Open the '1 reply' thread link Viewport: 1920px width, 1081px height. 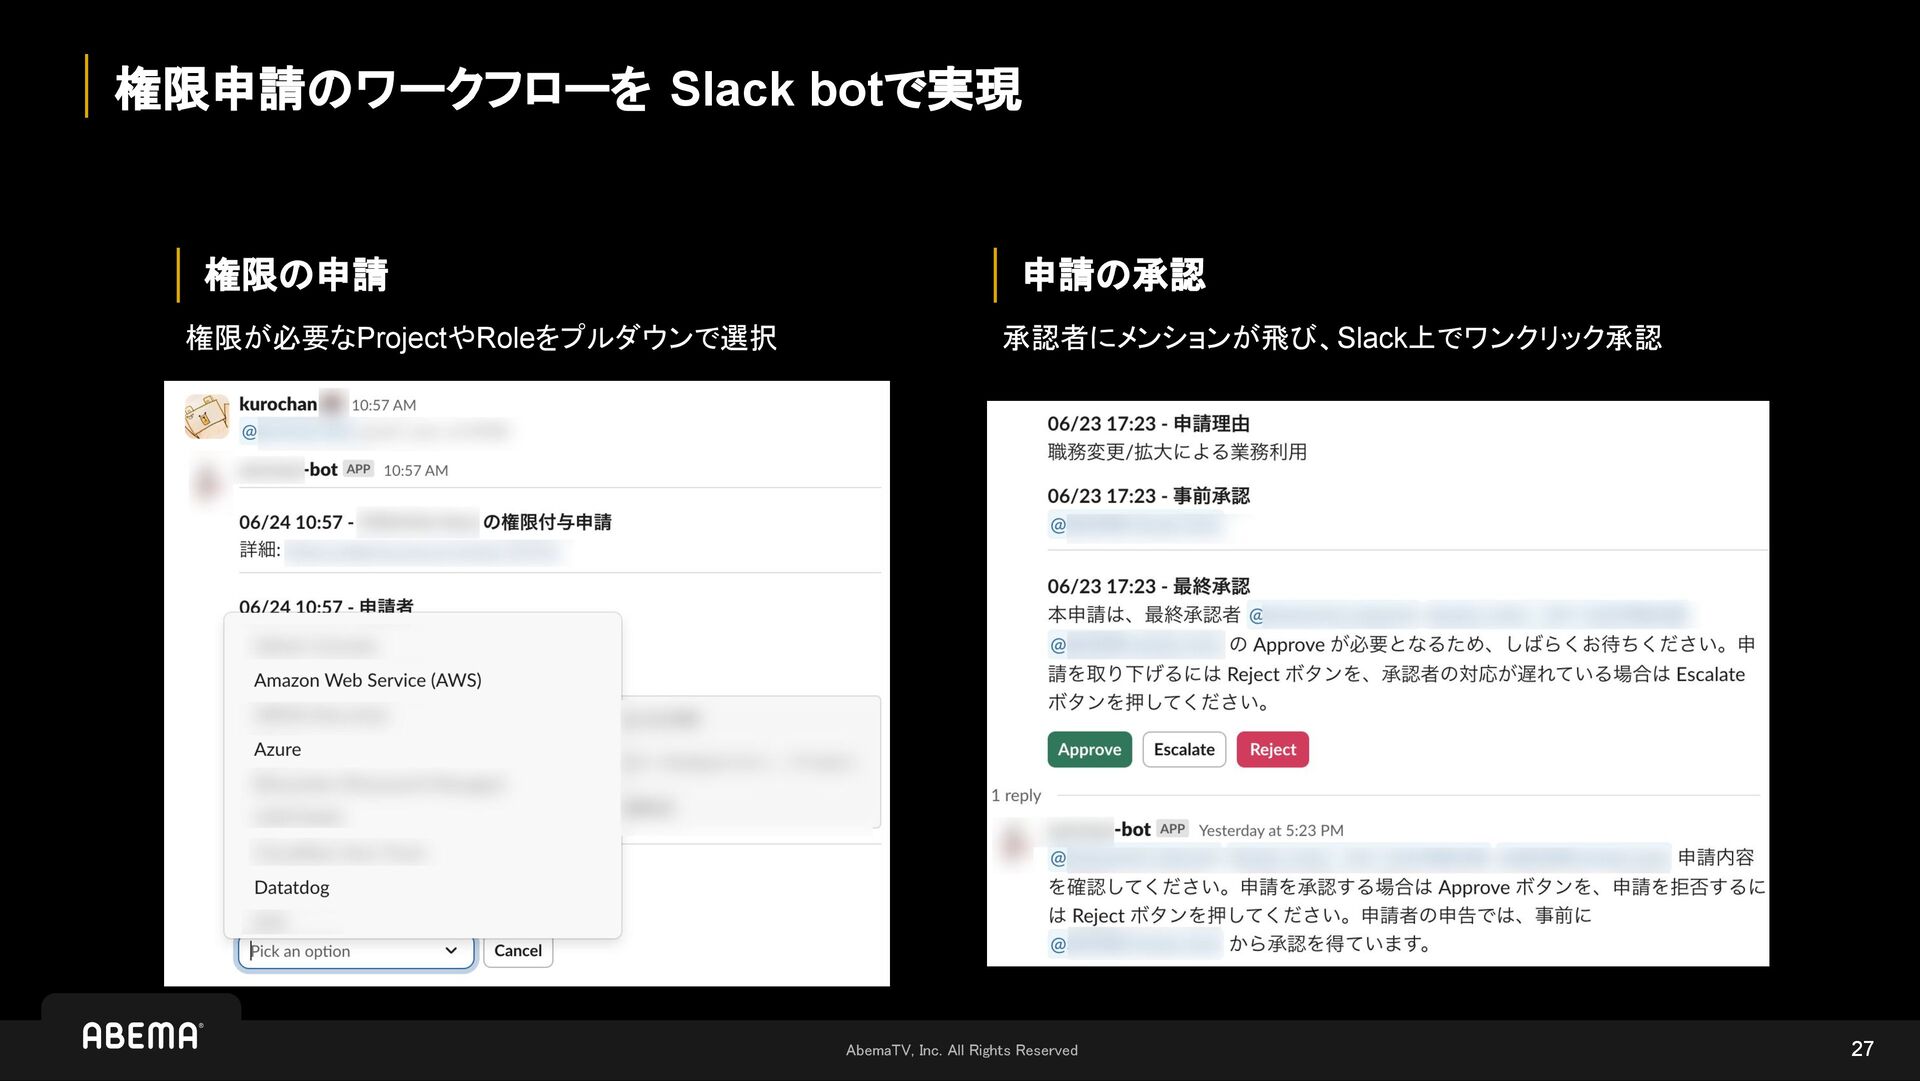coord(1015,795)
